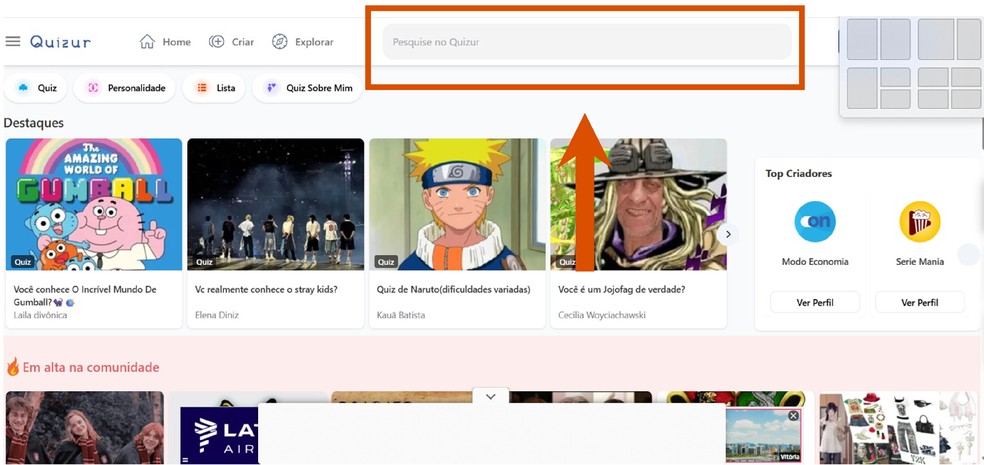Click Ver Perfil under Serie Mania
Screen dimensions: 984x465
(x=920, y=302)
